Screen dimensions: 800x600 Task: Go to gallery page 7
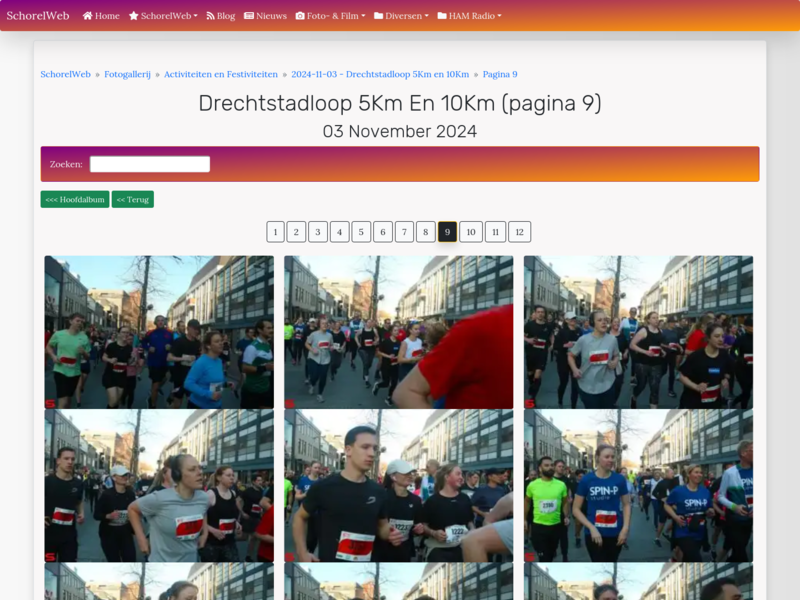point(404,232)
